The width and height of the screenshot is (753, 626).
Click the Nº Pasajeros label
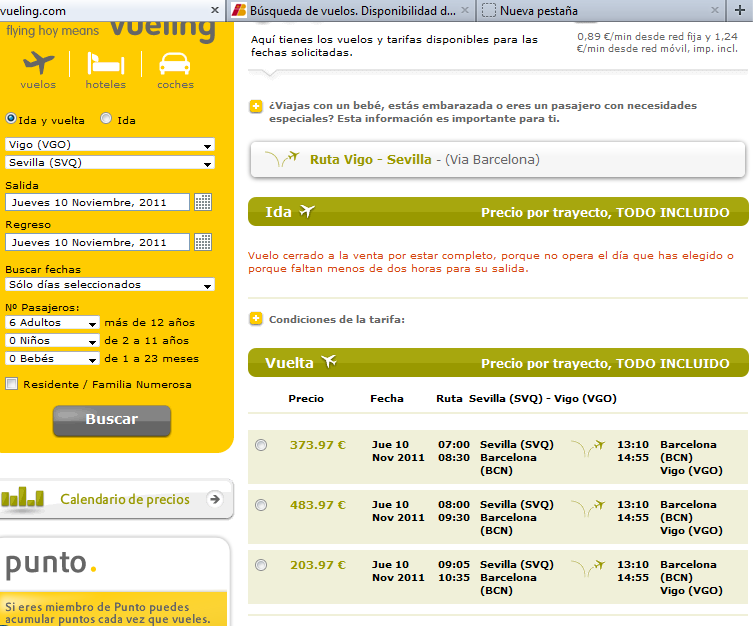(42, 307)
